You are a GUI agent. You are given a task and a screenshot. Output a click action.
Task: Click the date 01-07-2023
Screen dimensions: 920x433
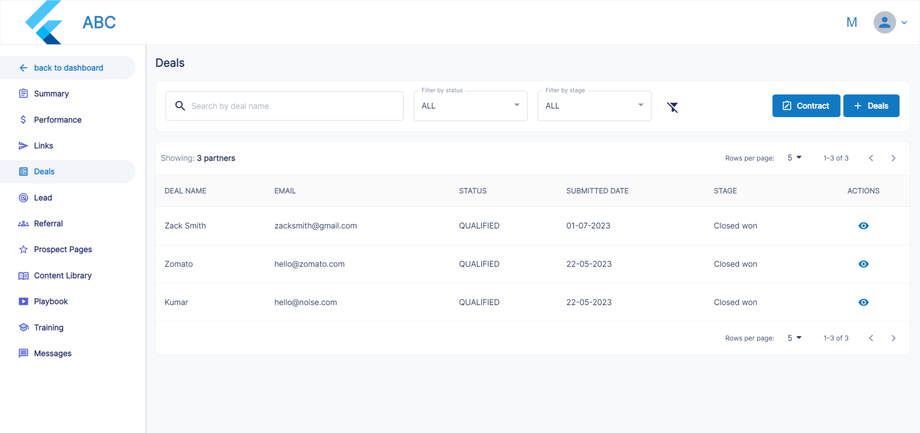[588, 226]
